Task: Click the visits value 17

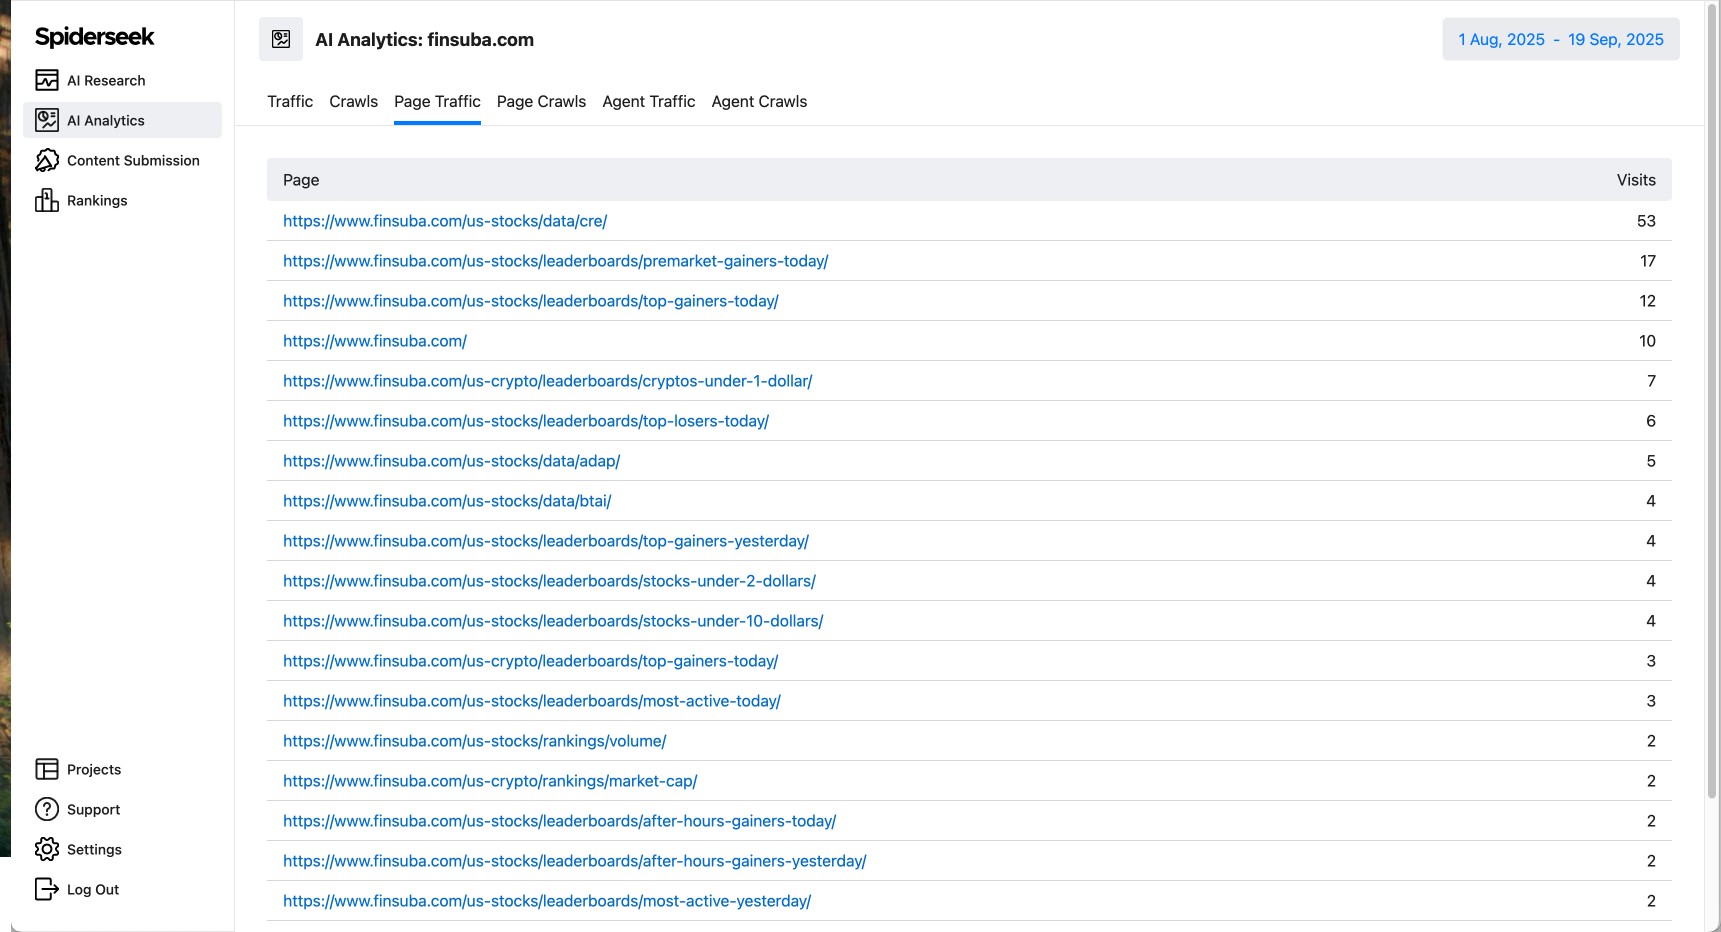Action: 1648,261
